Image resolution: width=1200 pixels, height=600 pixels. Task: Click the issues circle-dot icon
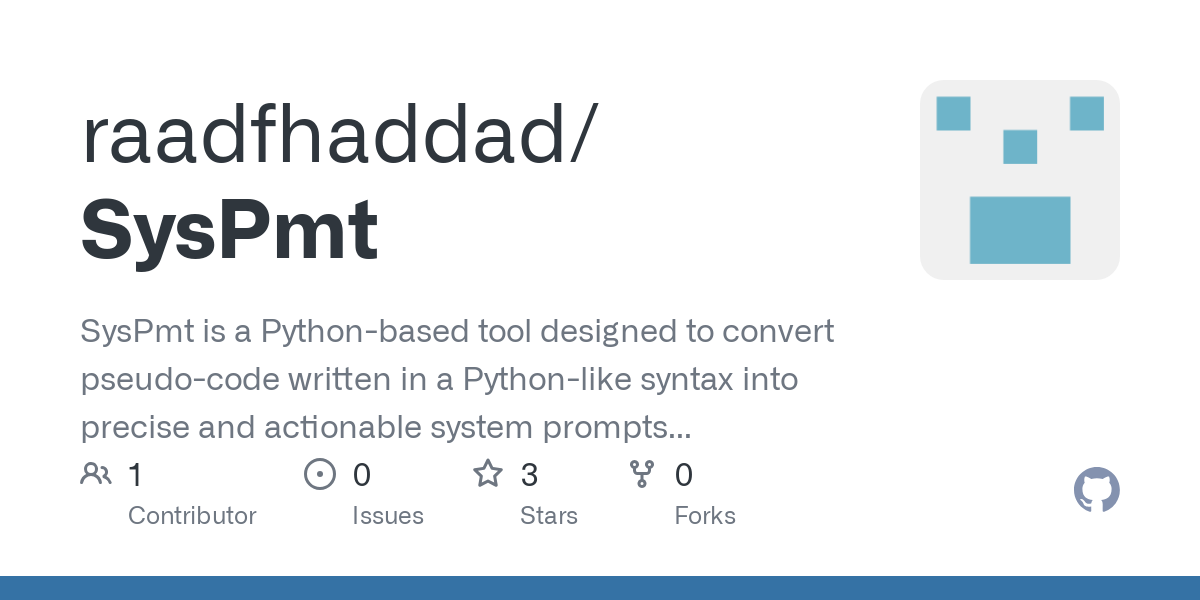pyautogui.click(x=320, y=474)
